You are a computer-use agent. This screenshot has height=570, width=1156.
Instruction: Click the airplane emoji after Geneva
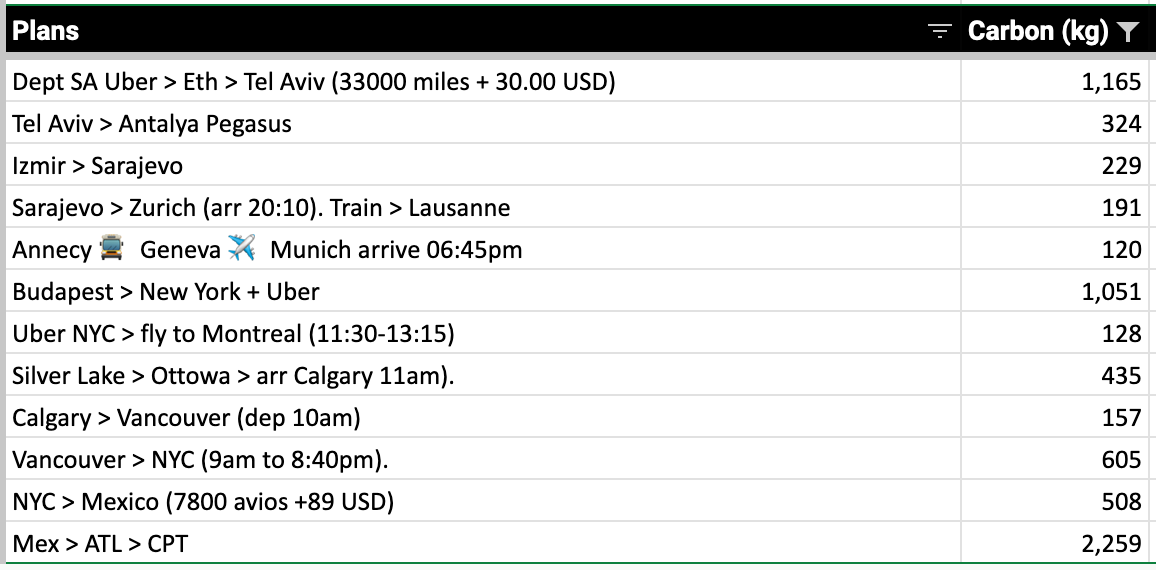[x=241, y=250]
